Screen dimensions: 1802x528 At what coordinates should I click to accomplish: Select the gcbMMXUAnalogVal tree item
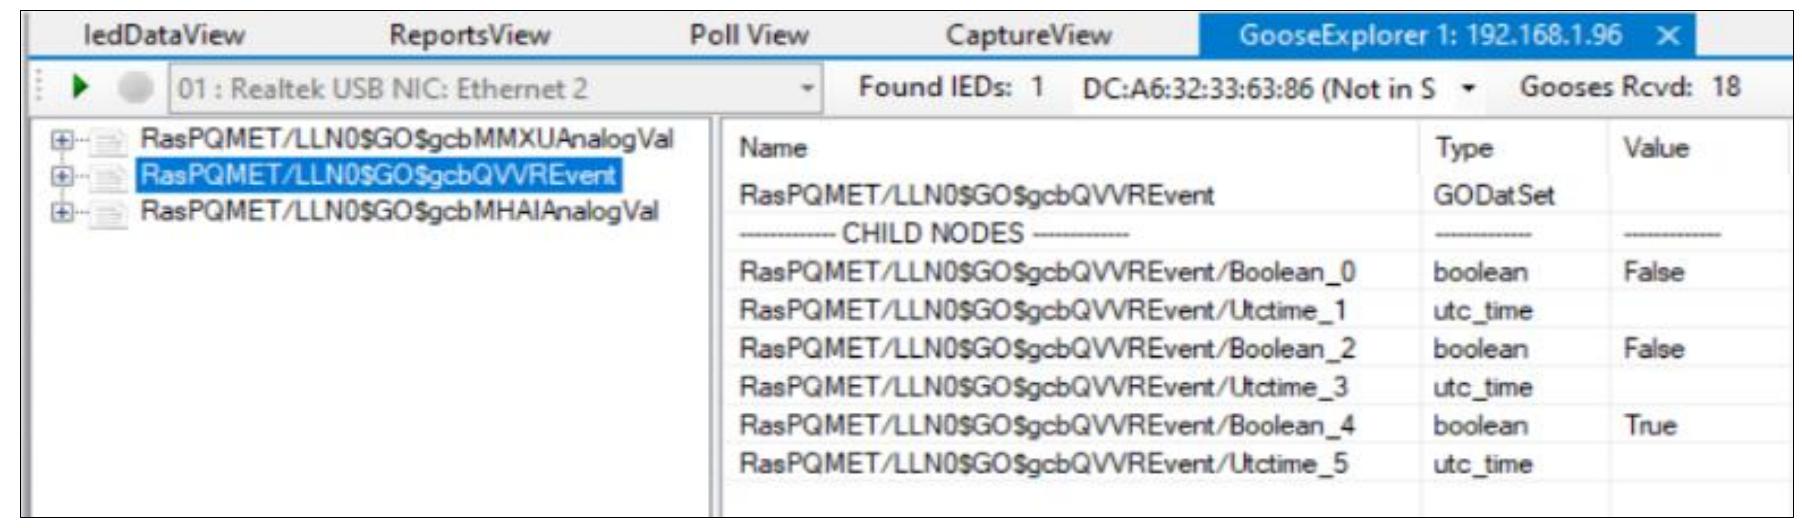tap(406, 139)
